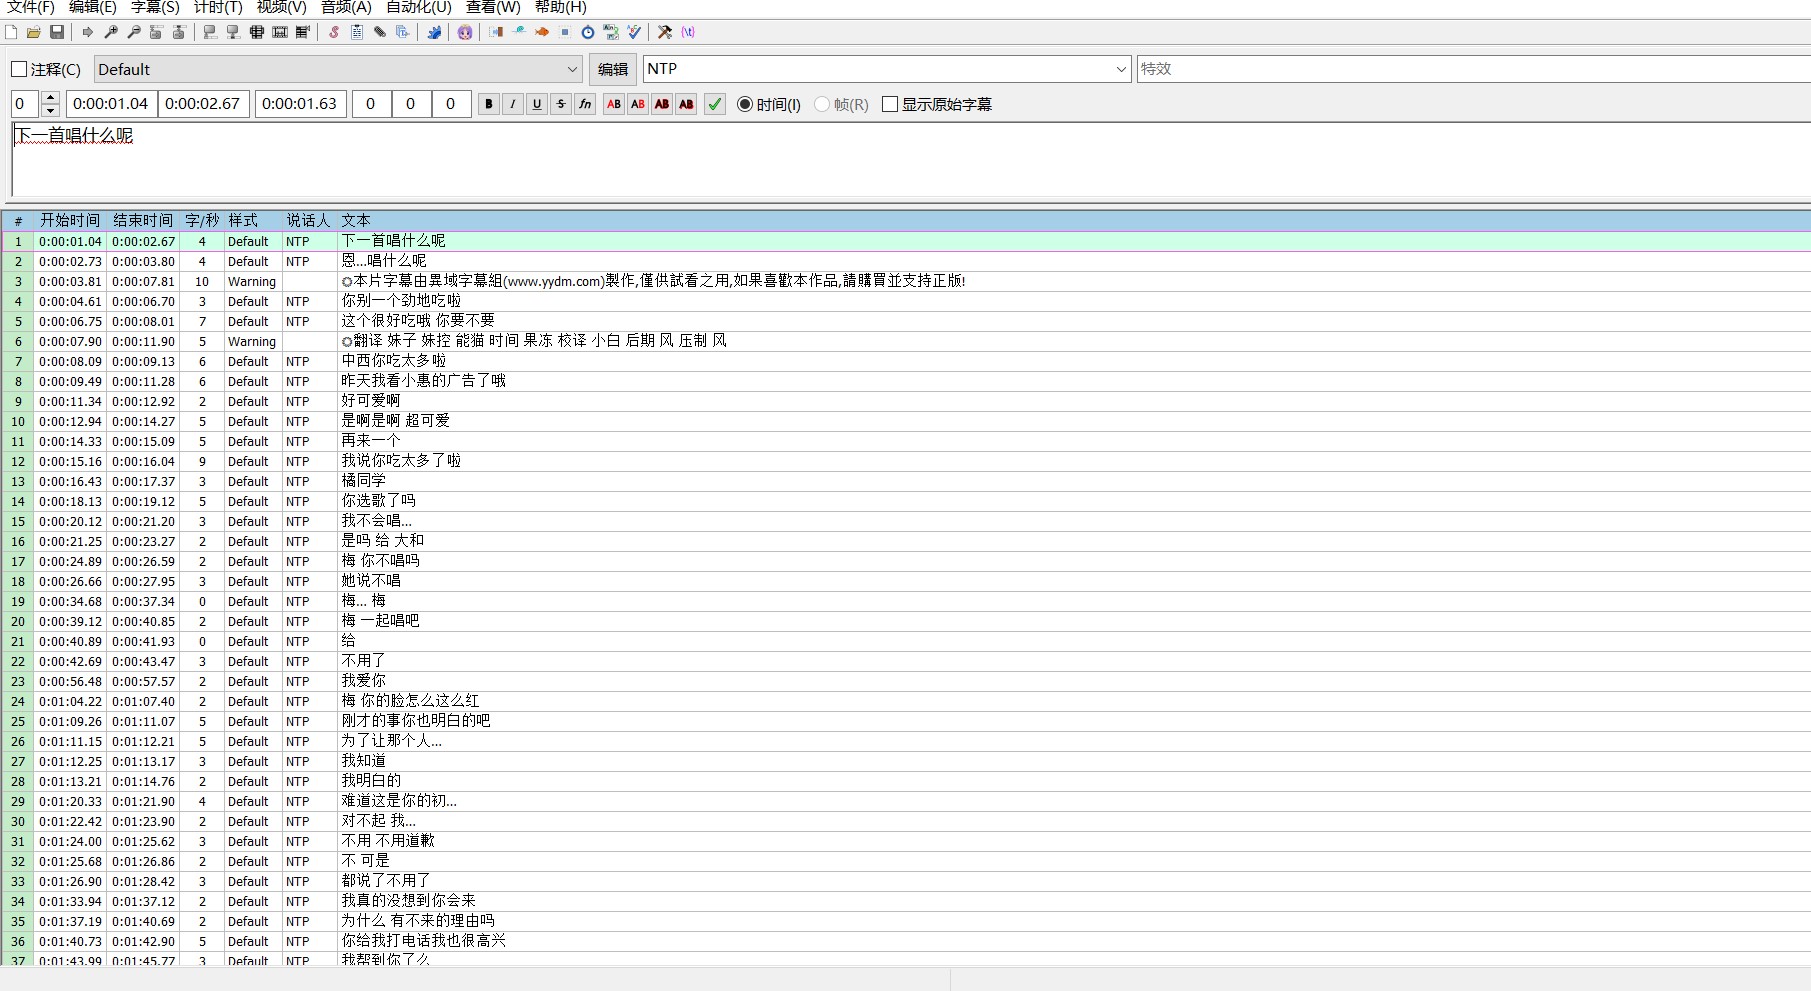This screenshot has width=1811, height=991.
Task: Open the spell checker checkmark icon
Action: [x=634, y=32]
